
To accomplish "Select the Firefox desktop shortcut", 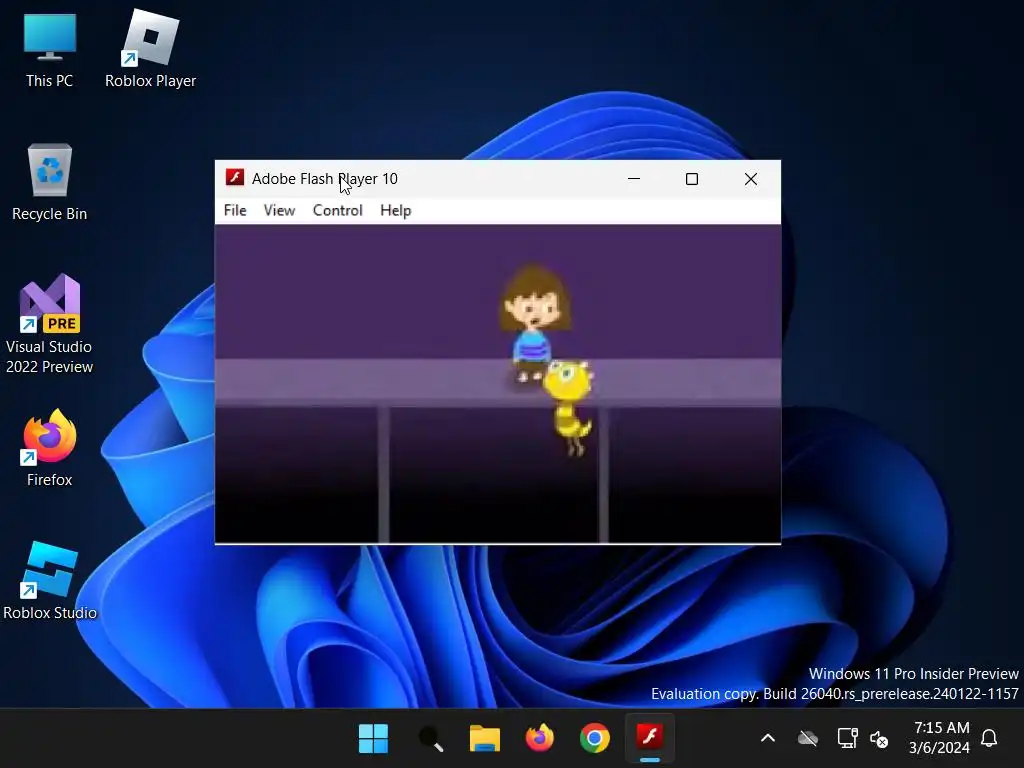I will click(50, 448).
